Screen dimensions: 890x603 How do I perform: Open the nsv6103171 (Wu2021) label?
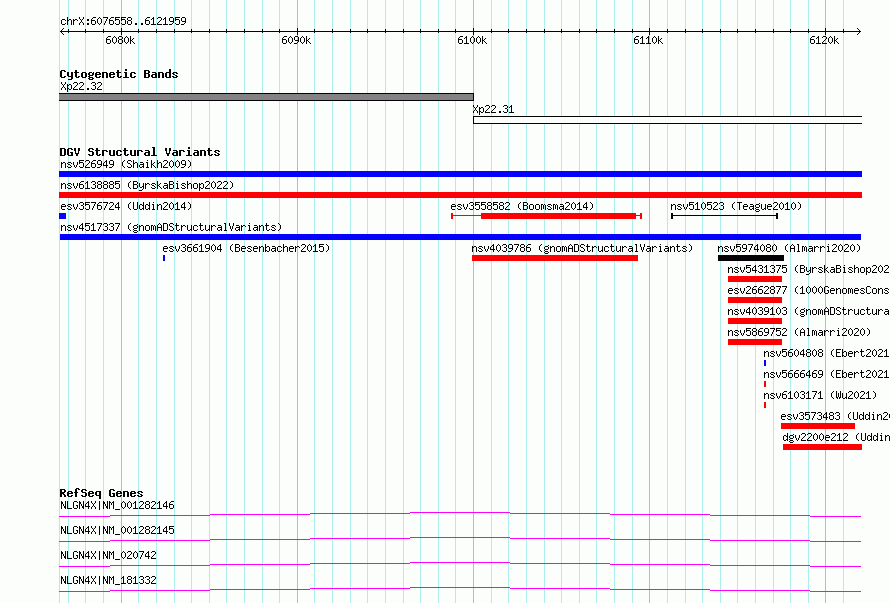pos(820,395)
